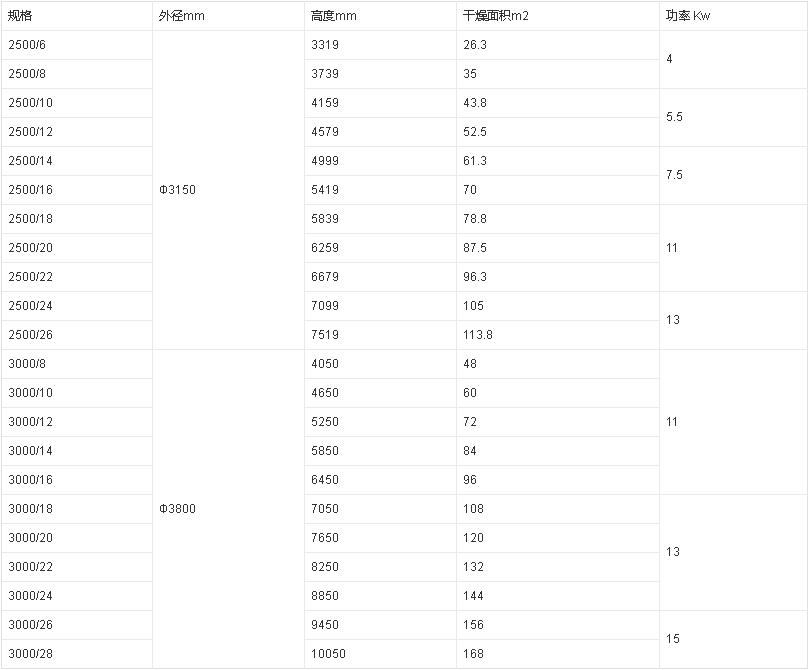
Task: Click the 2500/6 specification cell
Action: 27,45
